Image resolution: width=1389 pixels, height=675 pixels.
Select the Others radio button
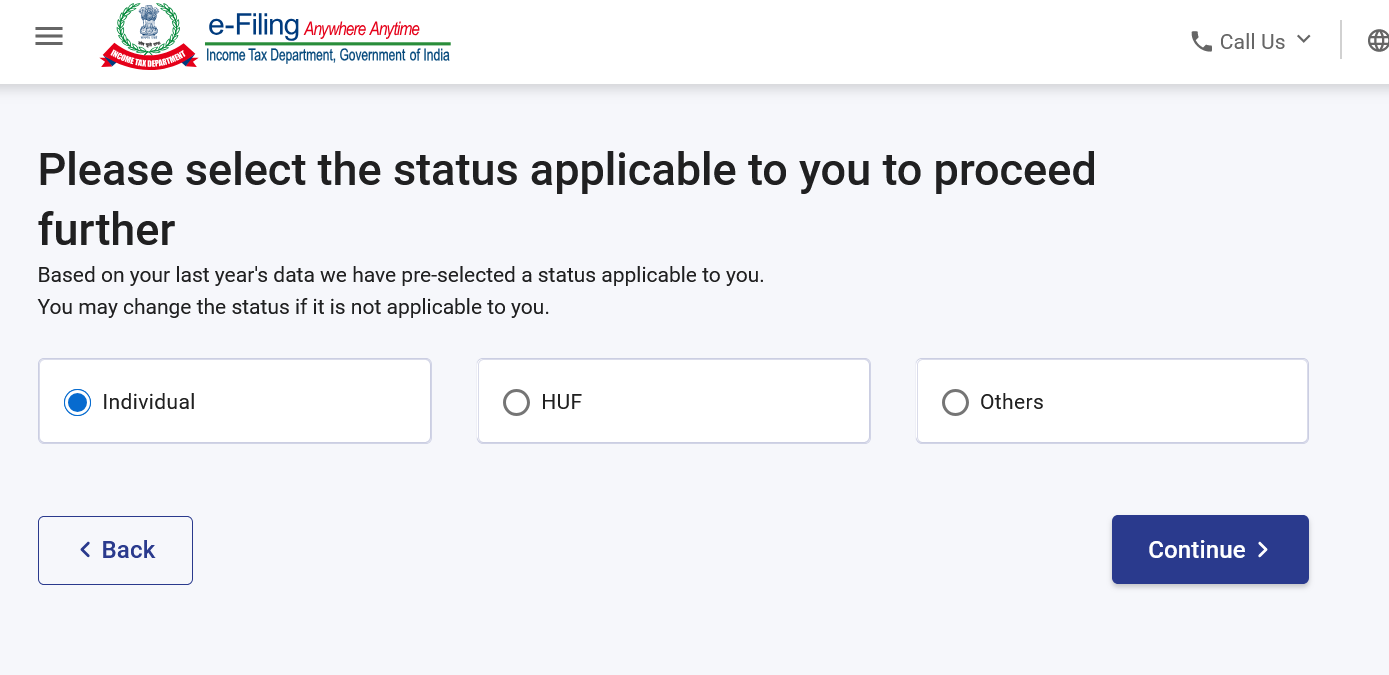coord(955,402)
